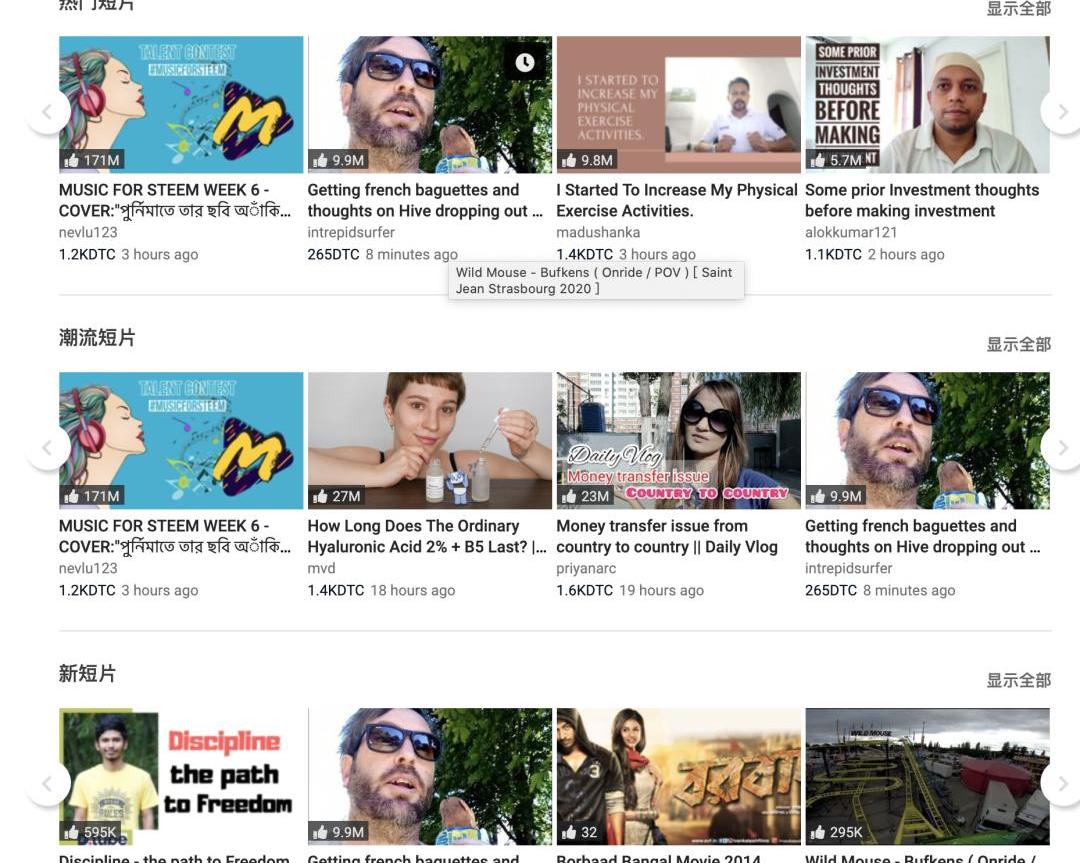Click the 27M thumbs-up badge on Hyaluronic Acid video

pyautogui.click(x=337, y=496)
